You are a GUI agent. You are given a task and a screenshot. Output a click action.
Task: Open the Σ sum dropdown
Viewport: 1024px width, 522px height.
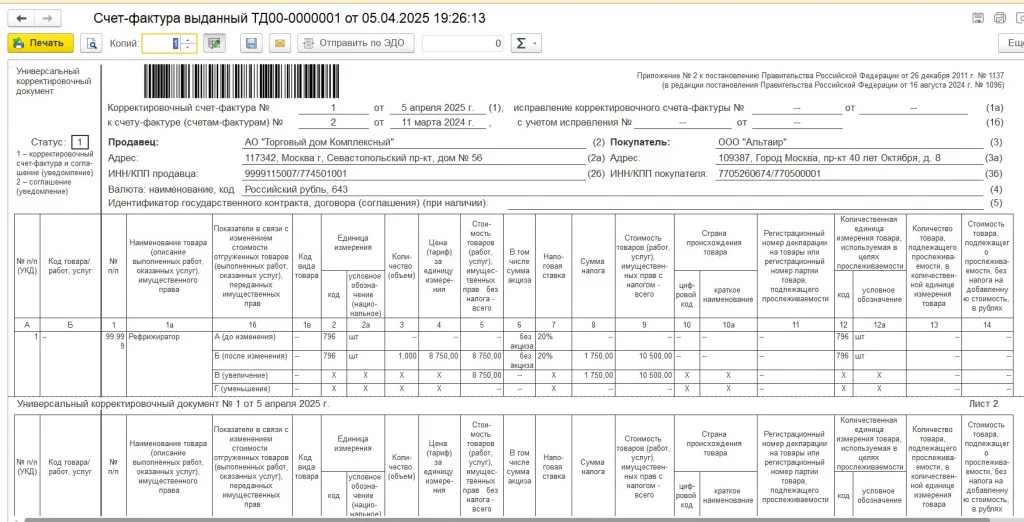coord(526,44)
